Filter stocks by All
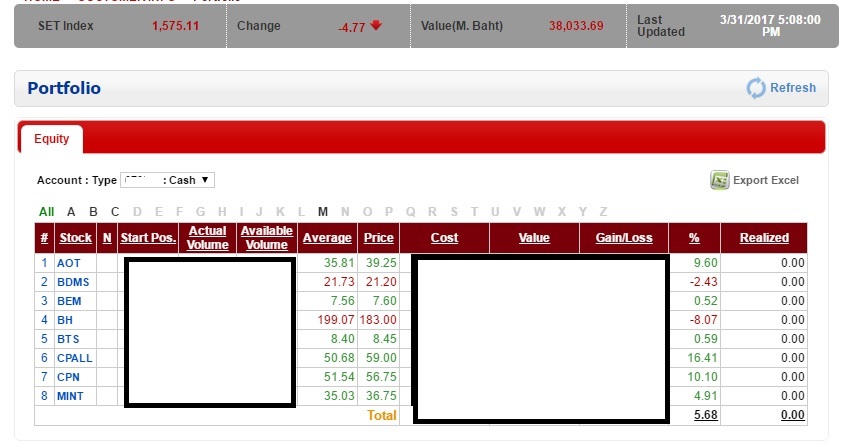Image resolution: width=842 pixels, height=448 pixels. tap(47, 212)
